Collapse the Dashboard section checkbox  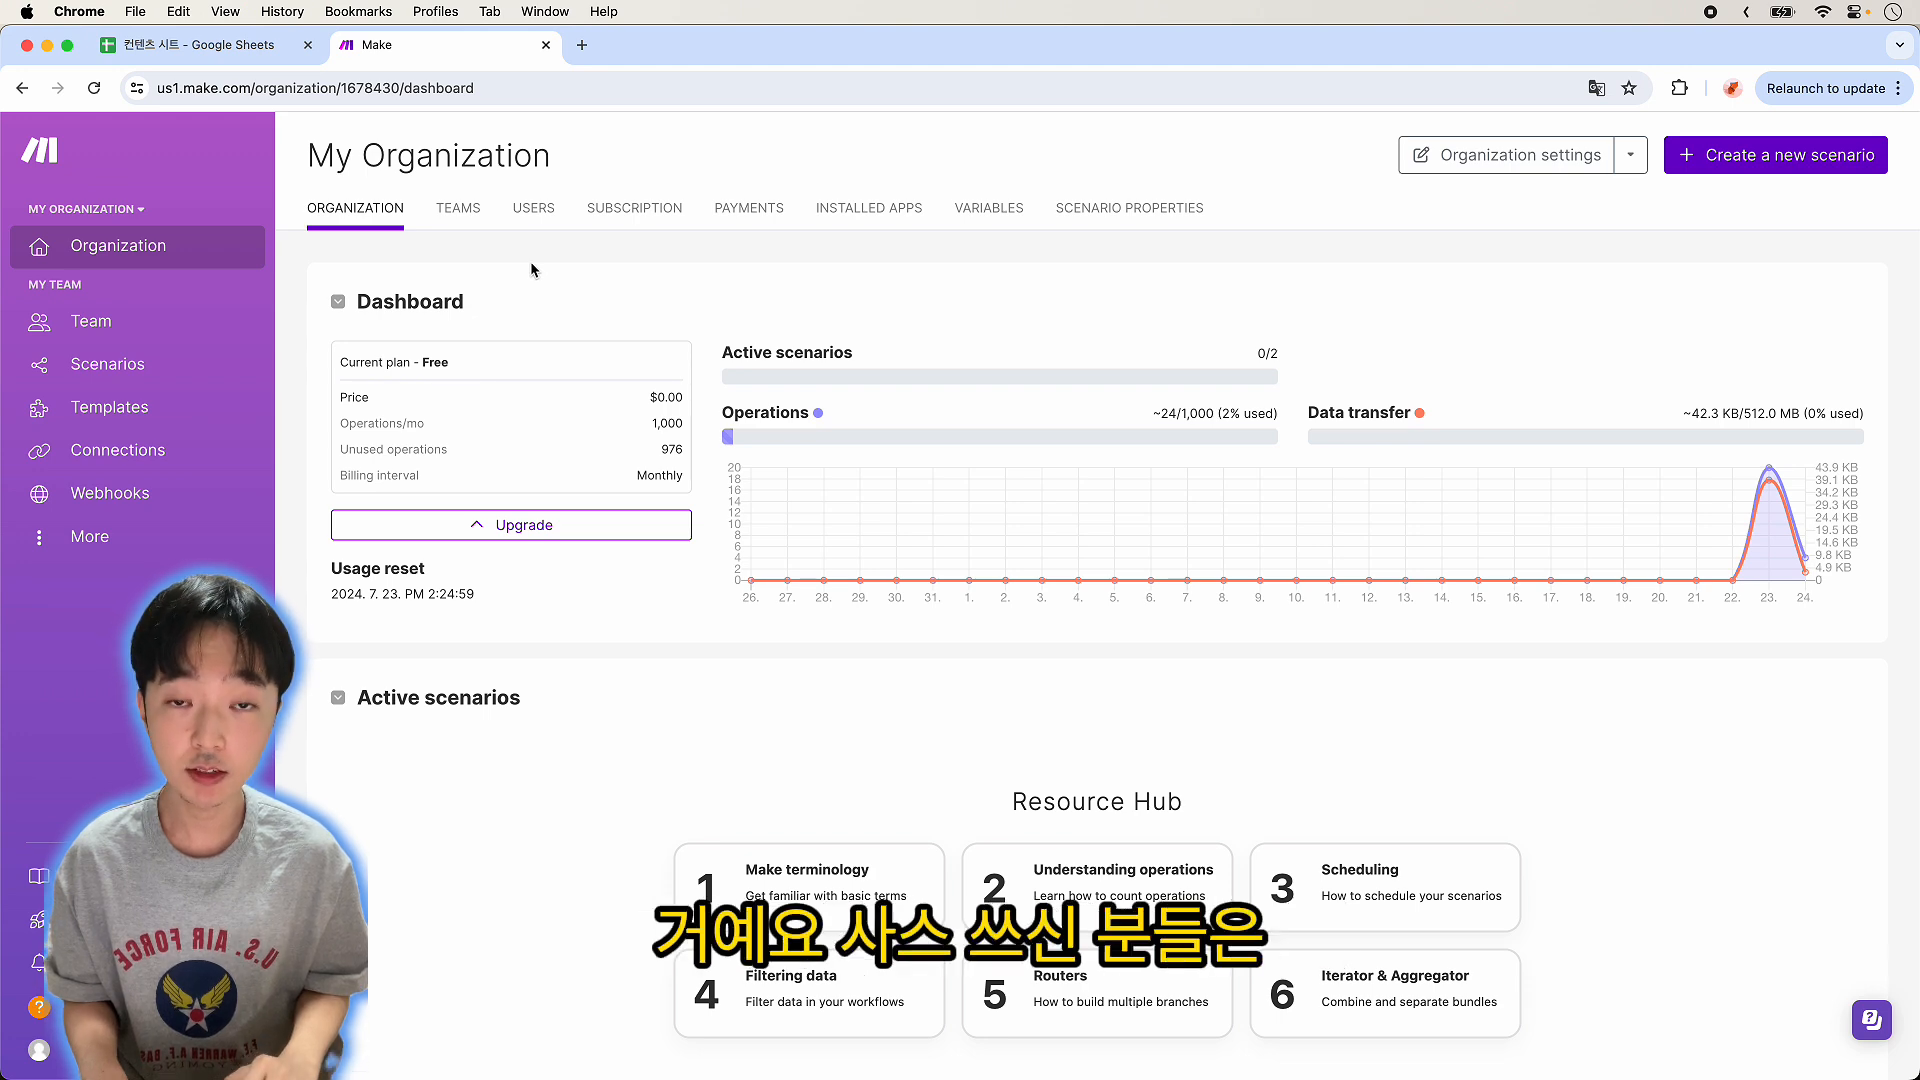[x=338, y=302]
